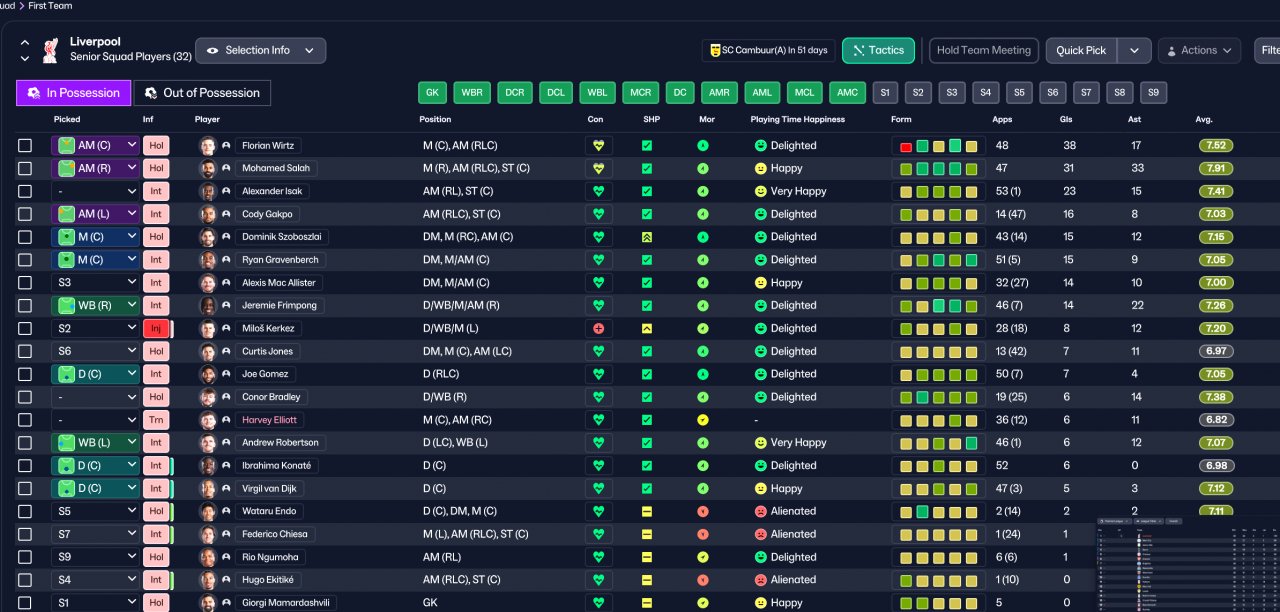The height and width of the screenshot is (612, 1280).
Task: Open Alexis Mac Allister's S3 picked dropdown
Action: point(96,283)
